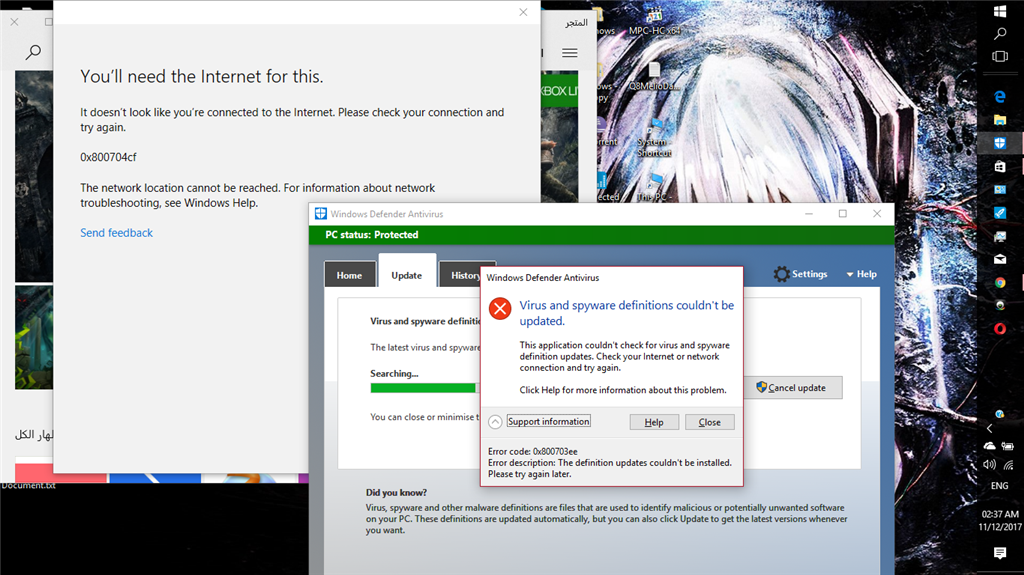
Task: Open Mail app from taskbar
Action: tap(1000, 259)
